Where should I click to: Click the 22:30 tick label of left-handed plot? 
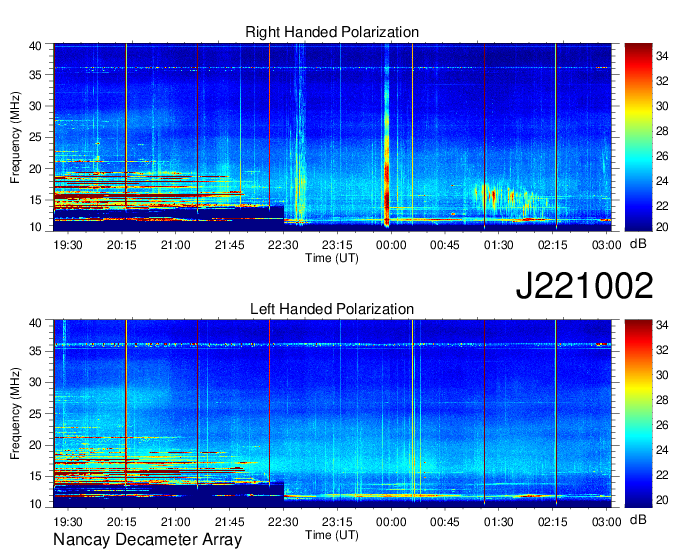pos(283,522)
